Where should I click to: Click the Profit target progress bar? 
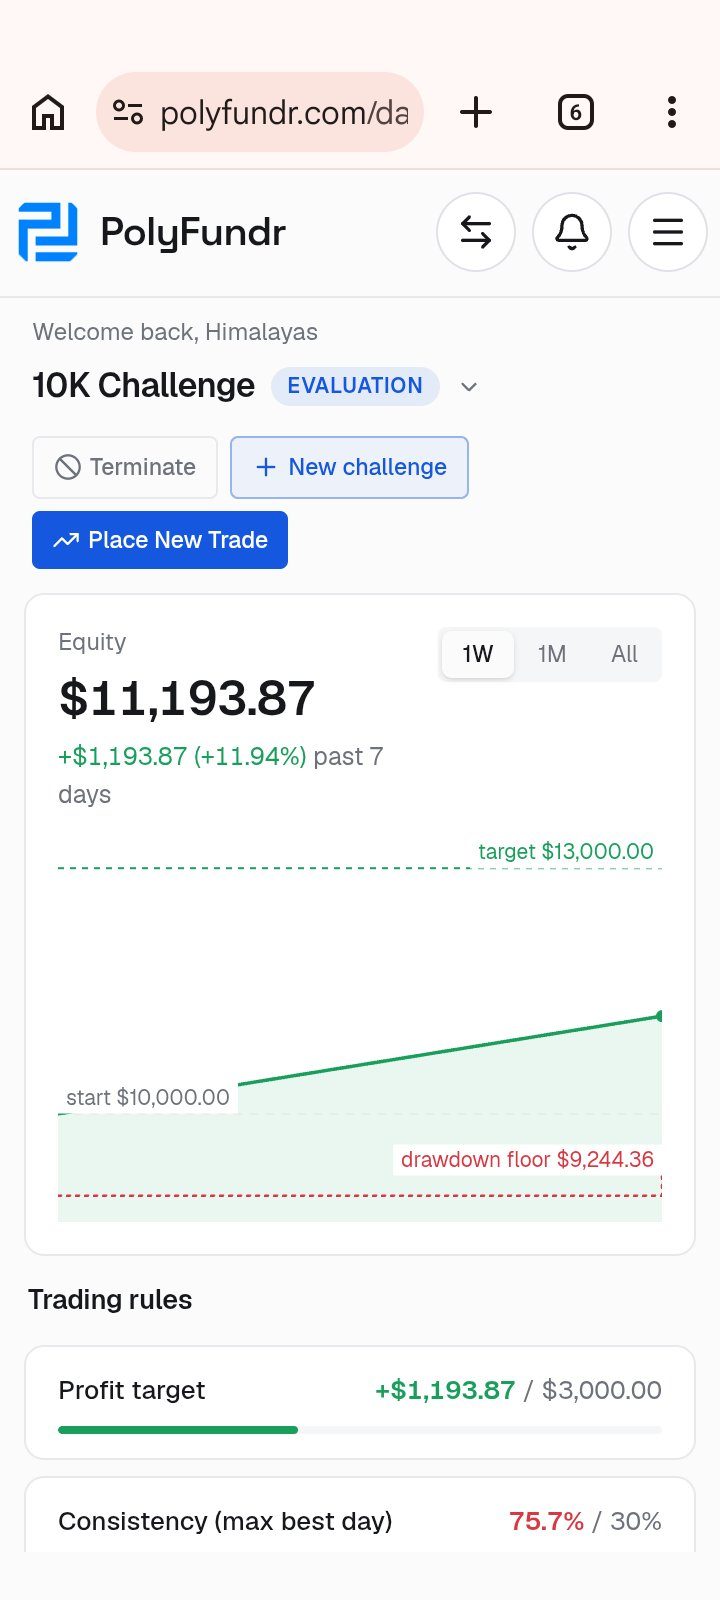pos(360,1430)
